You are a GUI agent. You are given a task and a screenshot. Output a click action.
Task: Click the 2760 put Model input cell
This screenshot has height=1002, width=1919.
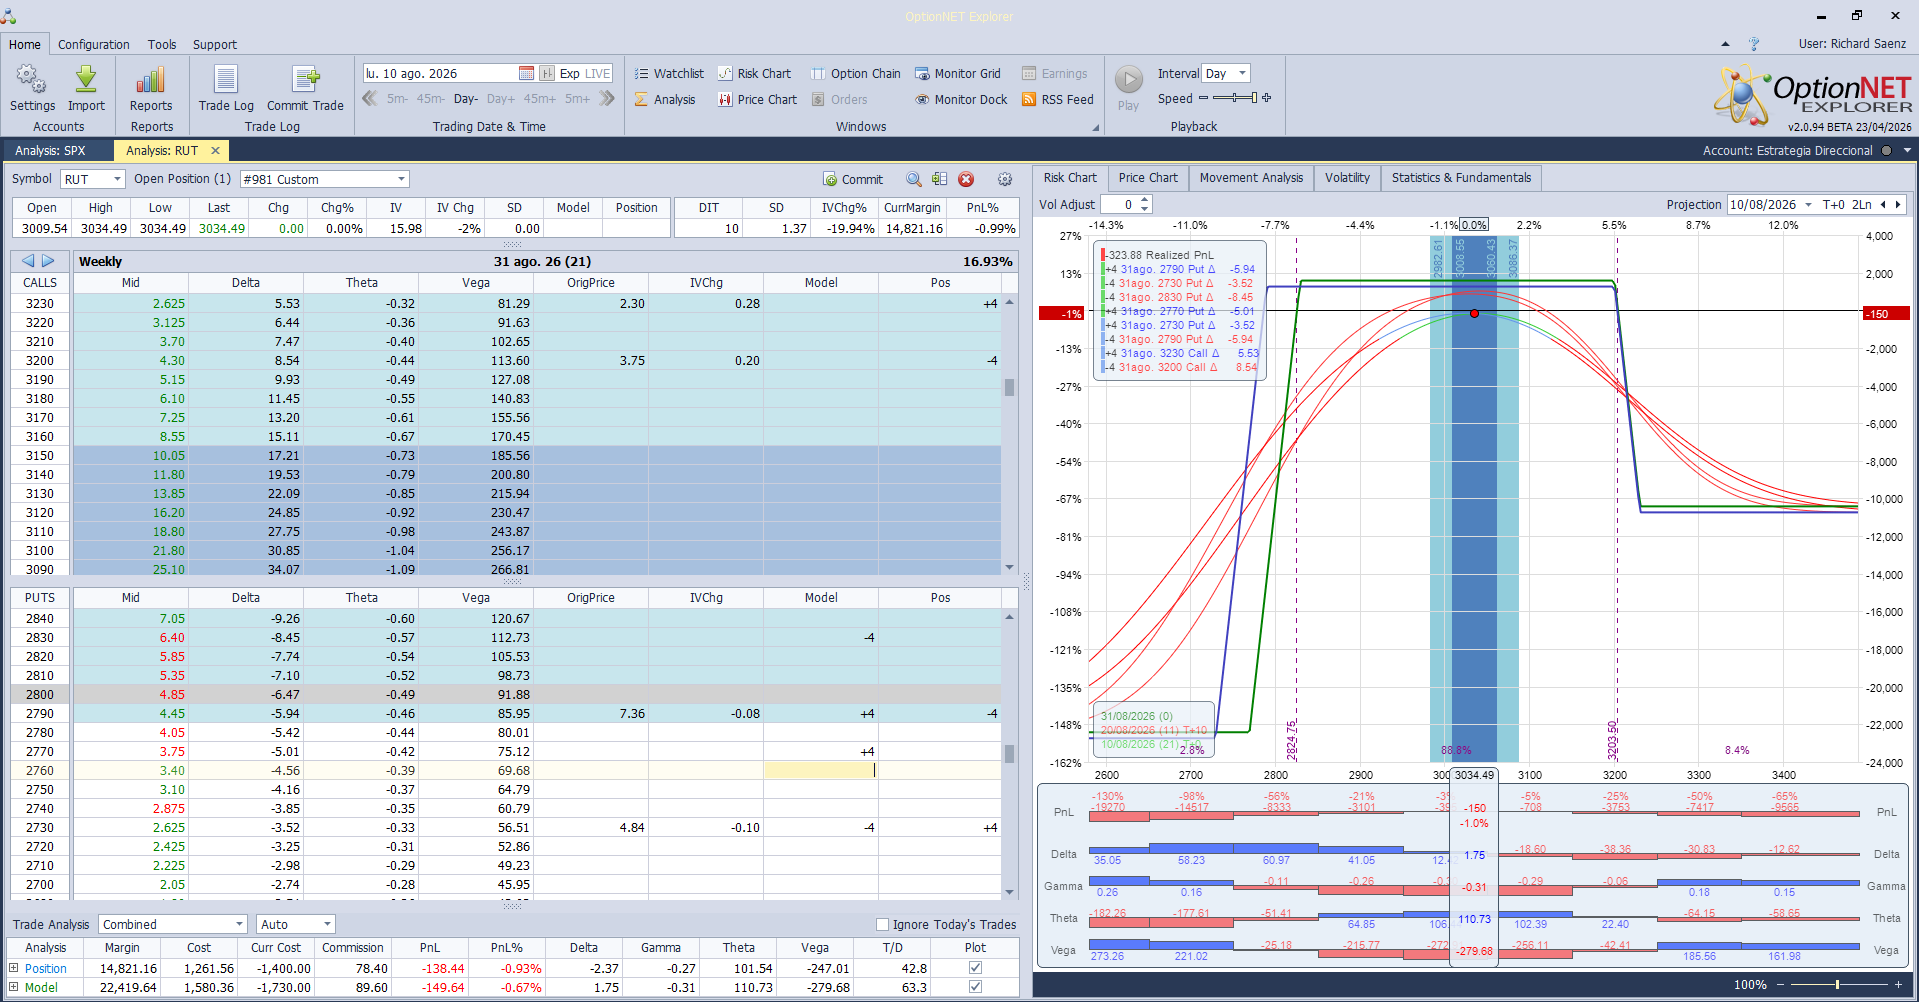tap(820, 770)
